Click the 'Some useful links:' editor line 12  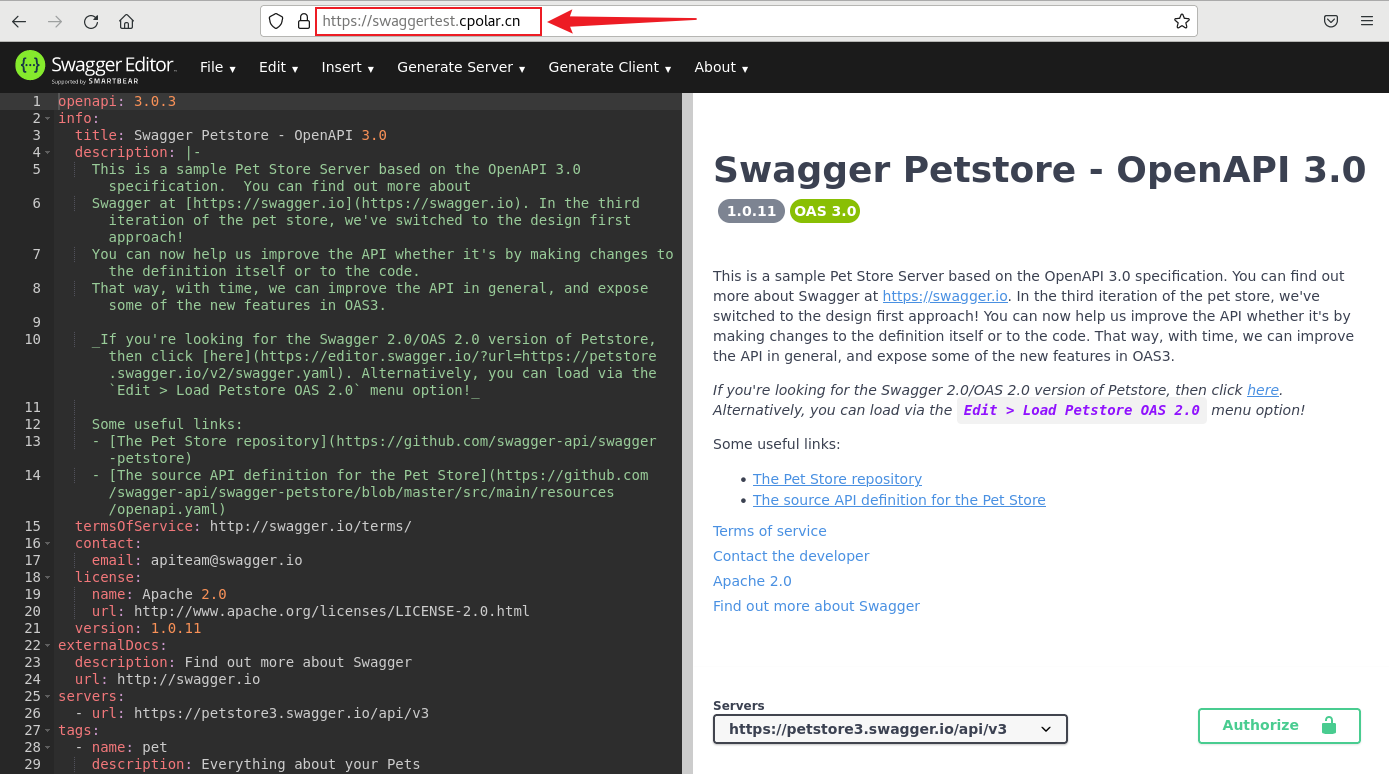(167, 424)
